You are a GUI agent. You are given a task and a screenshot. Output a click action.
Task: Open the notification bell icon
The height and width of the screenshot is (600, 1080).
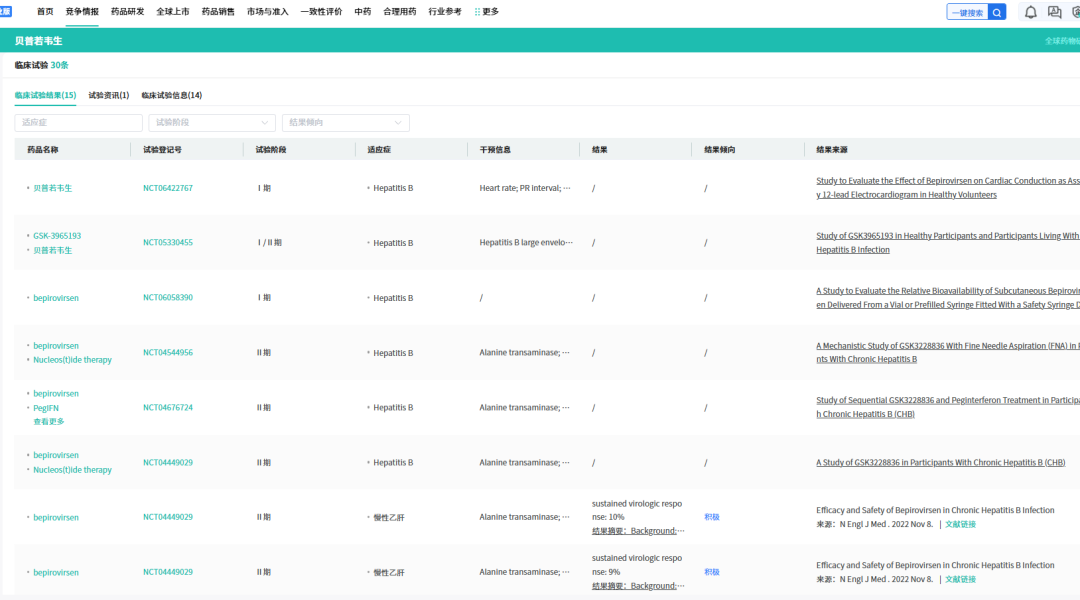(x=1030, y=12)
